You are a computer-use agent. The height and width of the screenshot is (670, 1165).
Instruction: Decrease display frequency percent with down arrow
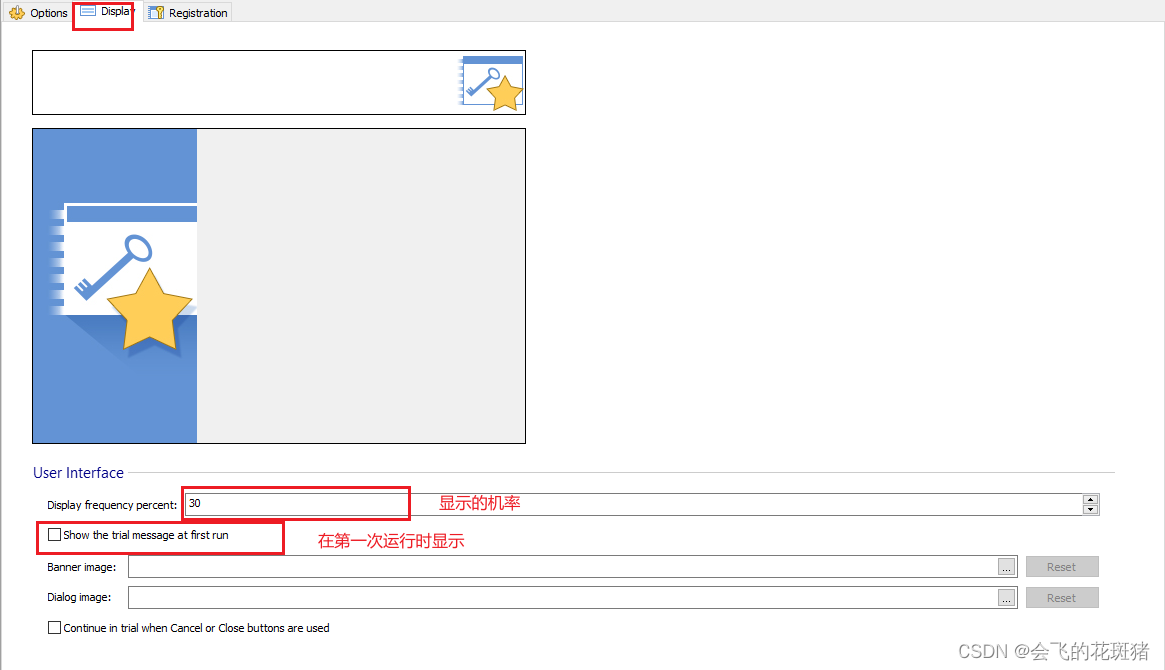click(x=1090, y=509)
